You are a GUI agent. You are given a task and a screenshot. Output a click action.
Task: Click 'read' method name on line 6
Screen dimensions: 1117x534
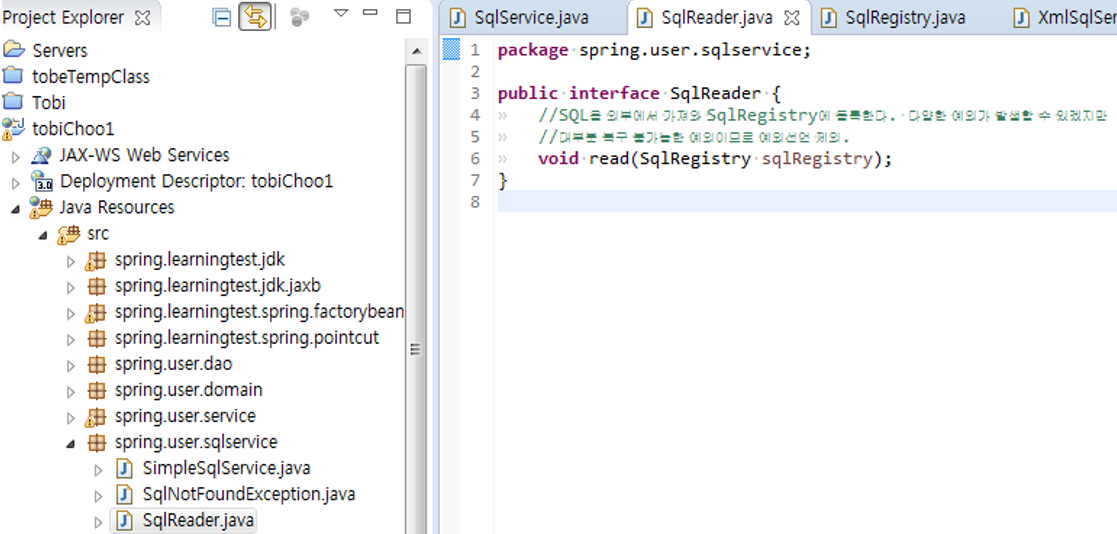pos(608,159)
